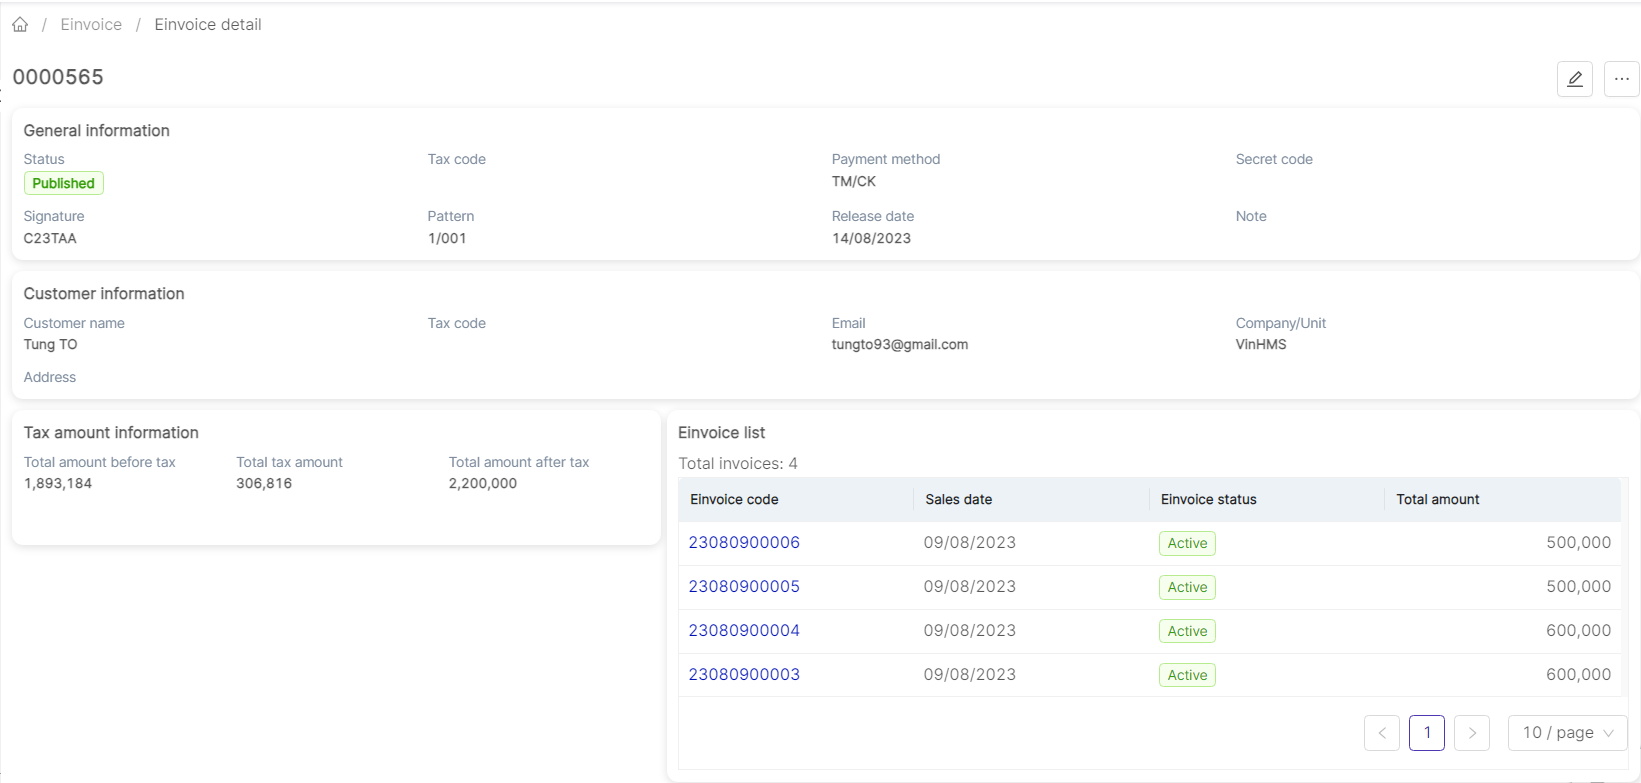Image resolution: width=1641 pixels, height=783 pixels.
Task: Open einvoice code 23080900006
Action: [x=744, y=543]
